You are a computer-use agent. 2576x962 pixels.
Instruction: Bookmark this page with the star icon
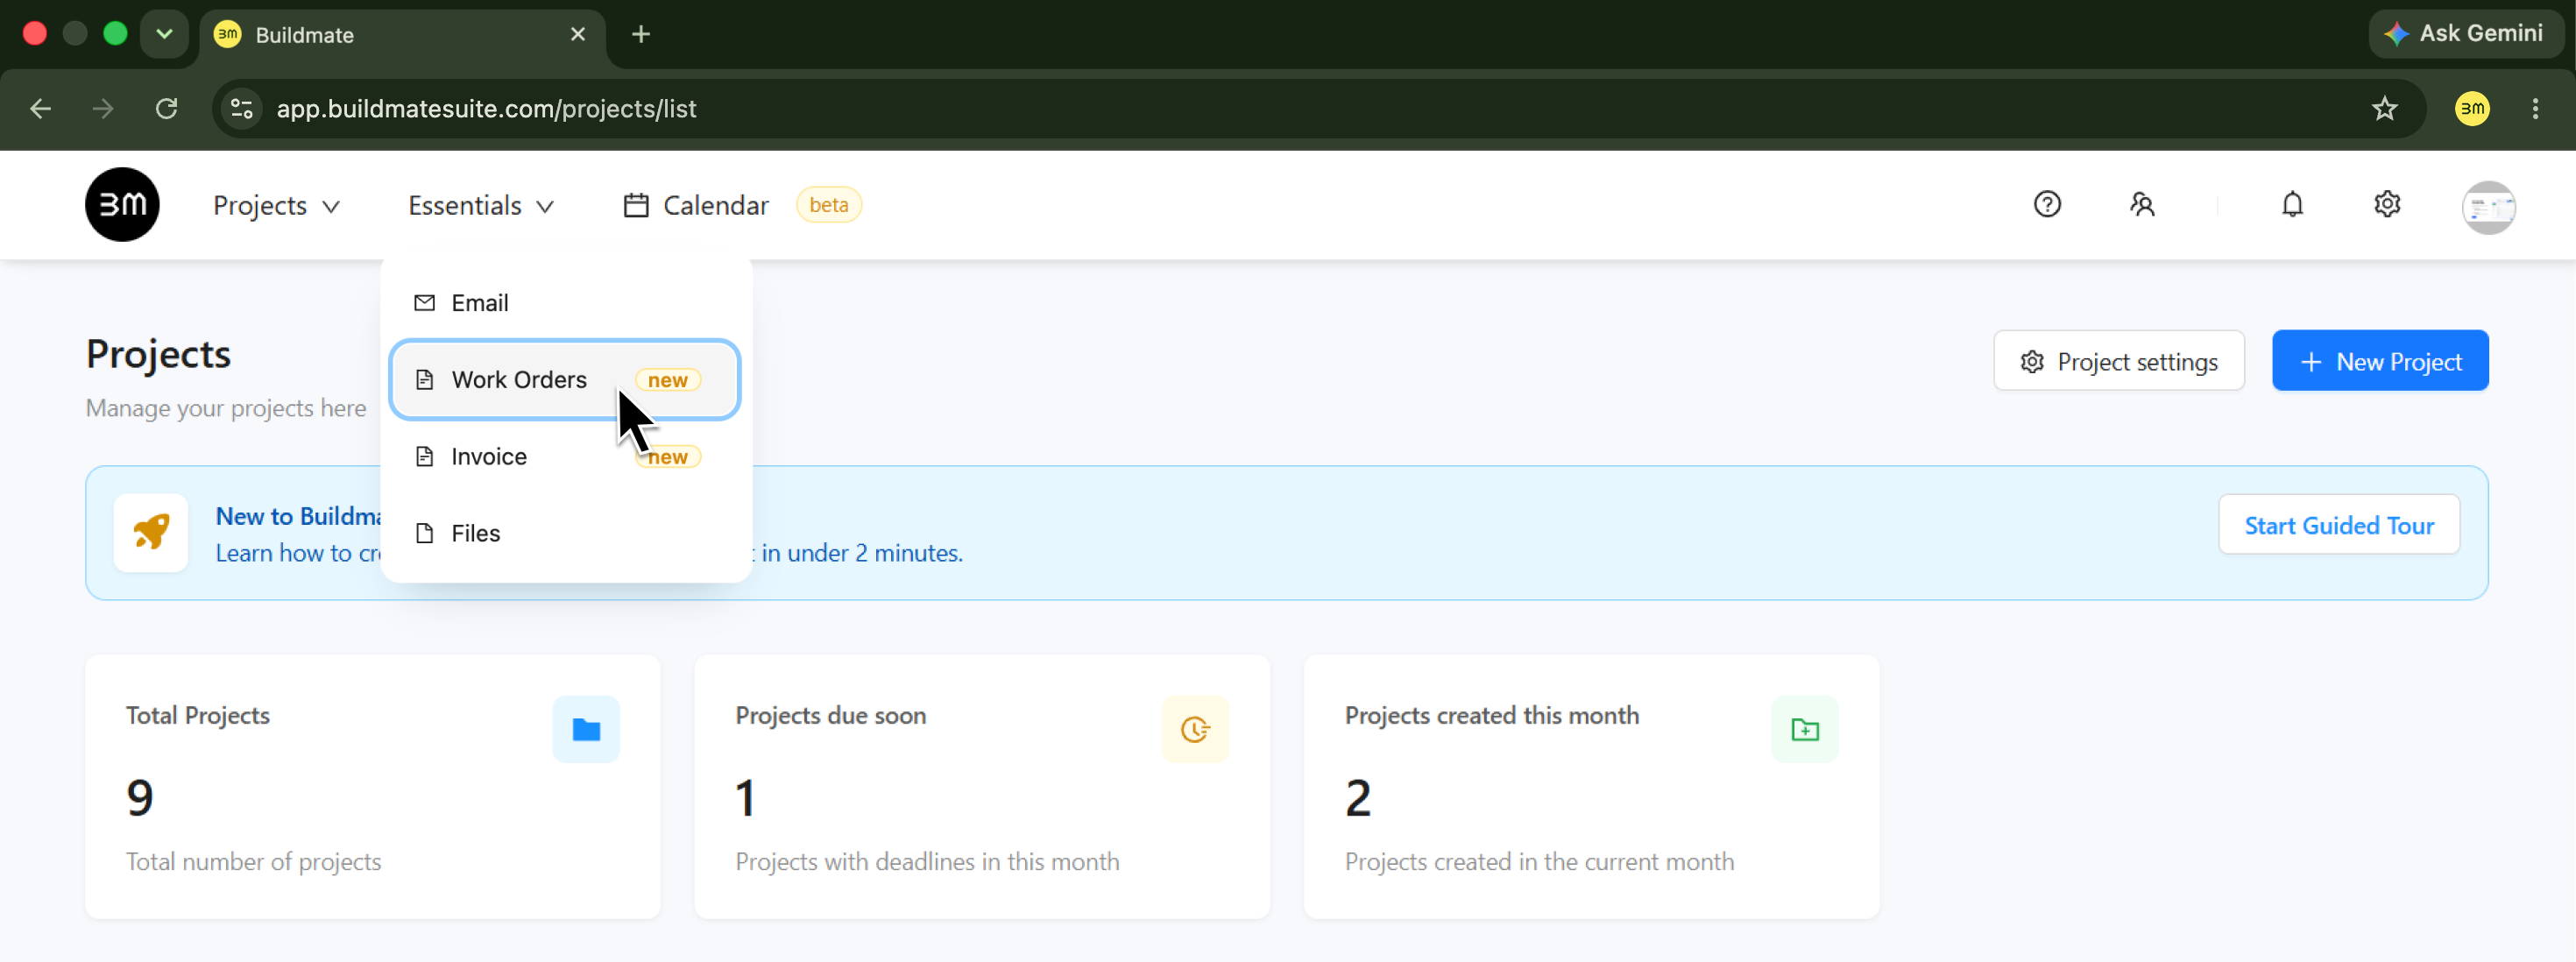pos(2385,108)
